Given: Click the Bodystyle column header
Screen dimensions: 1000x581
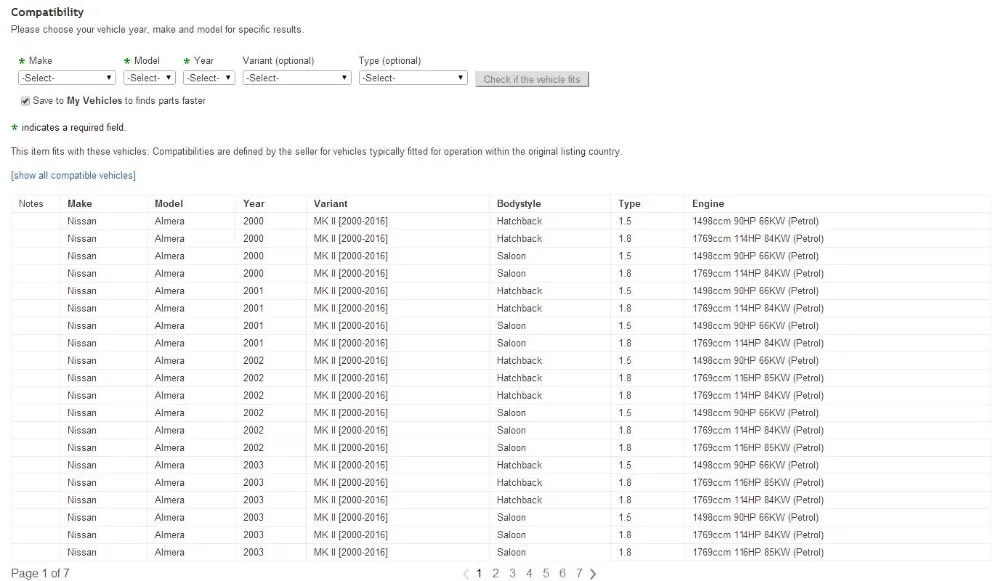Looking at the screenshot, I should pos(518,203).
